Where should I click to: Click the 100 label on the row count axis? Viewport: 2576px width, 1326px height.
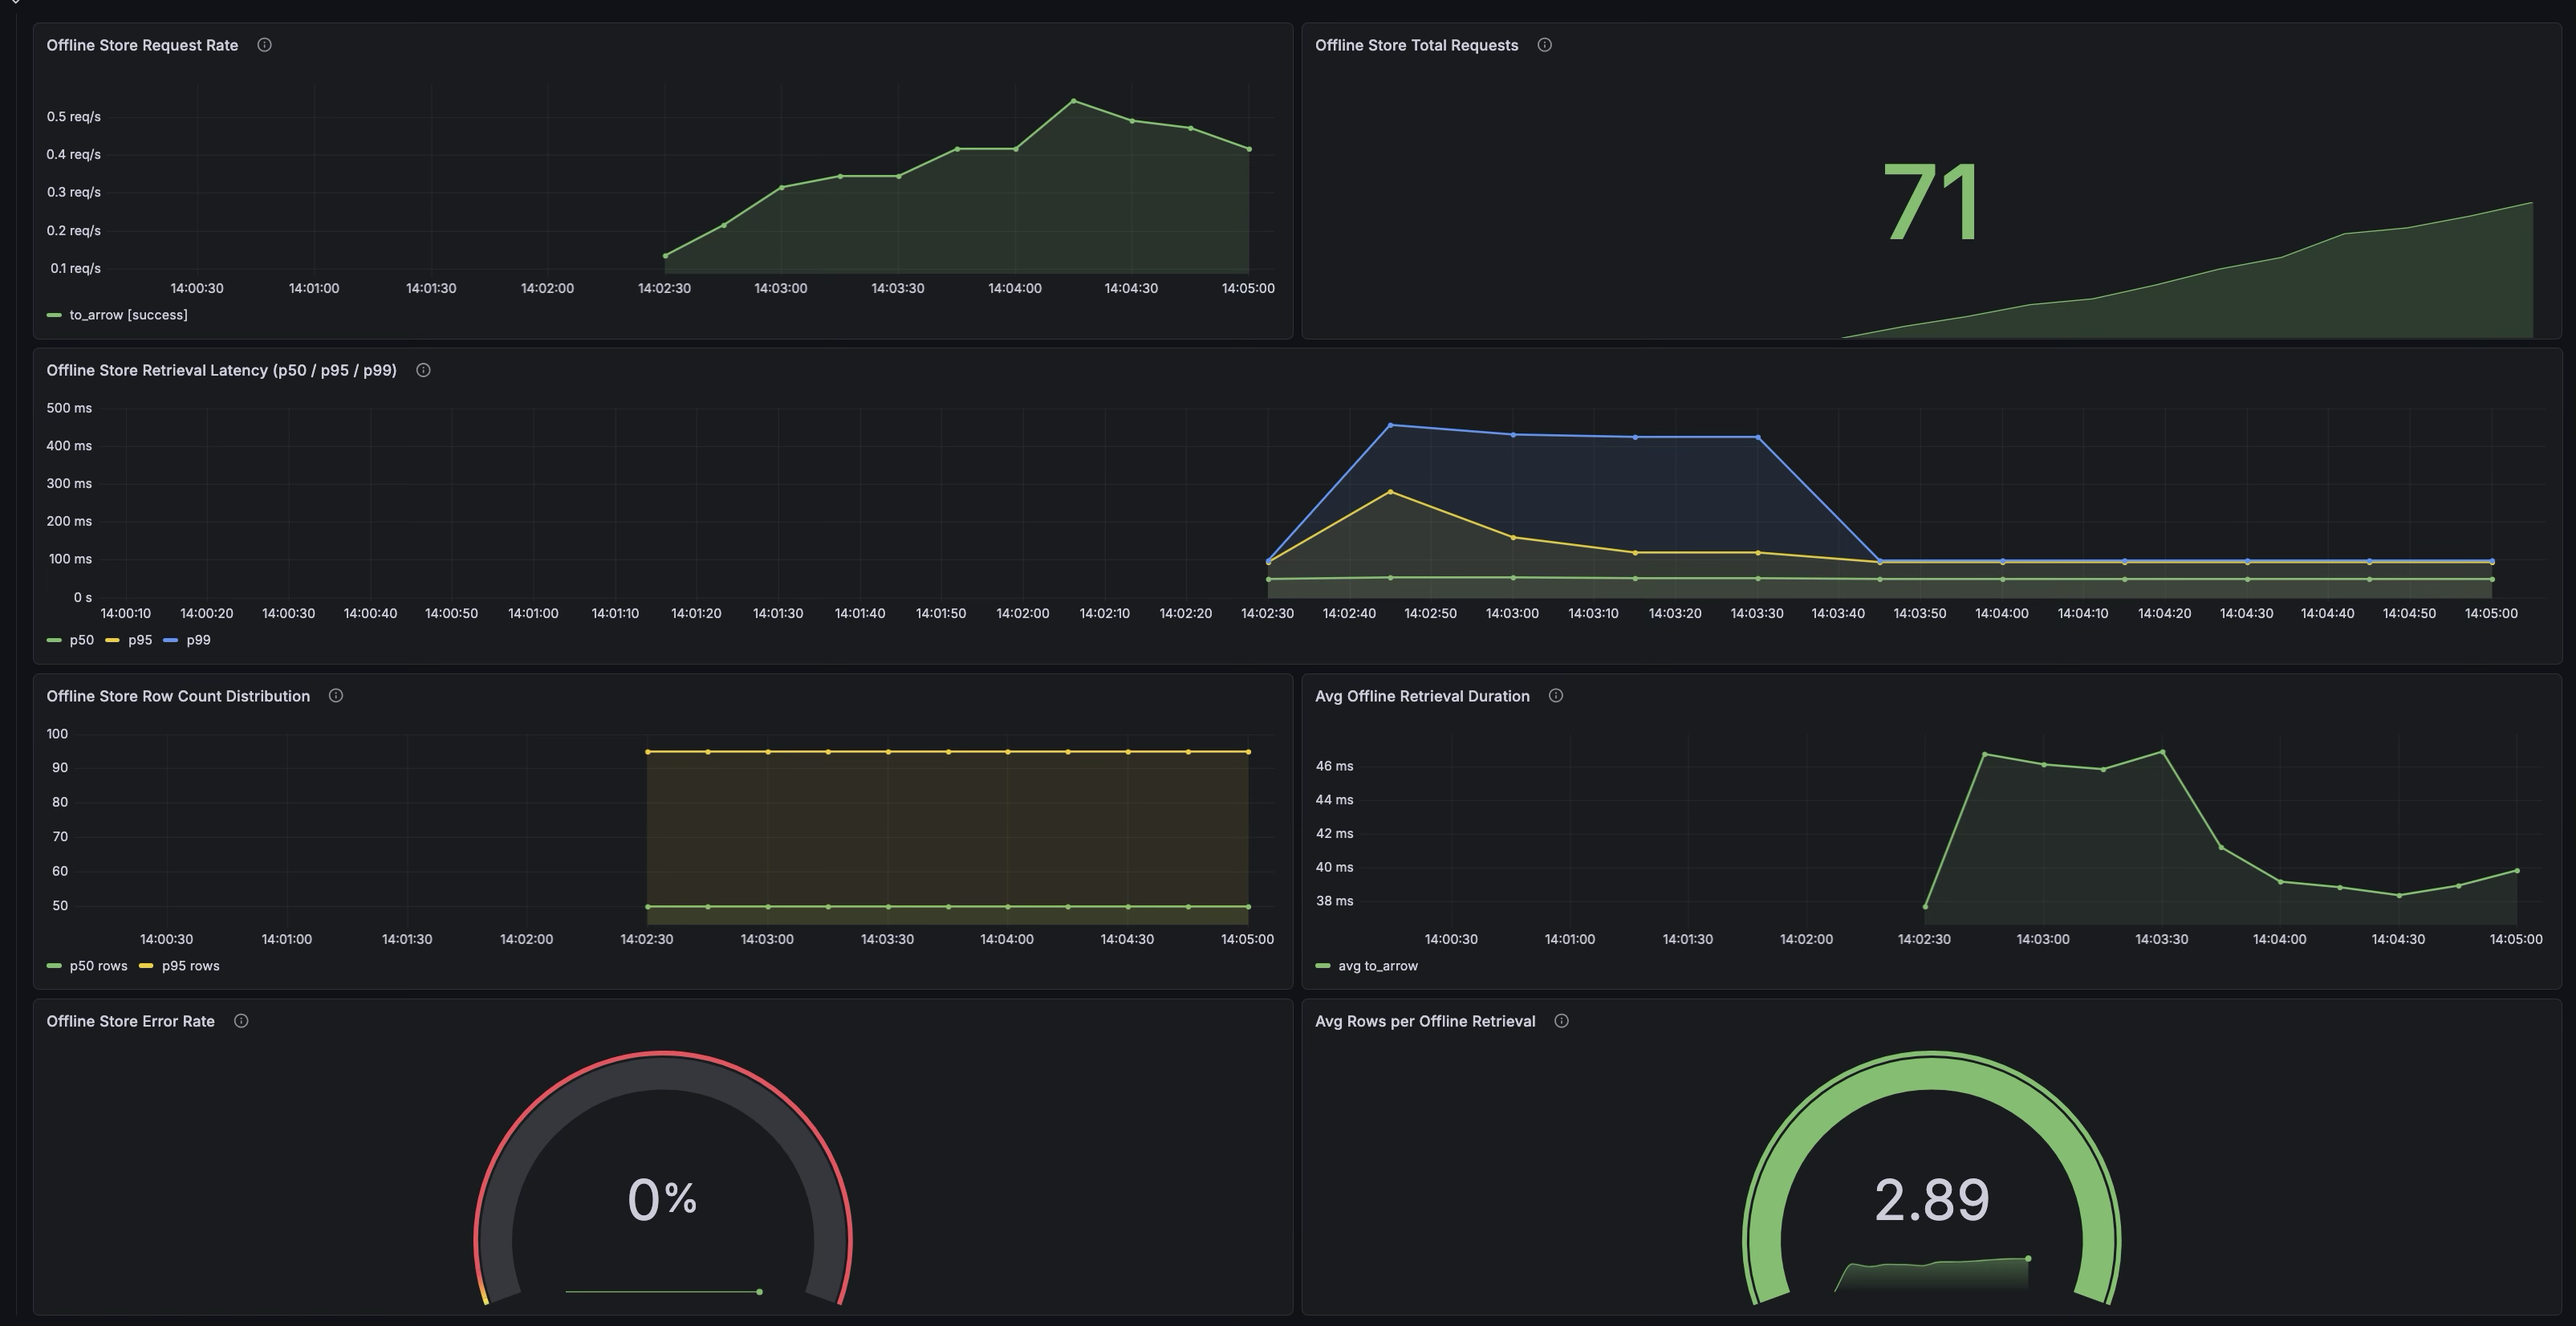(x=57, y=734)
